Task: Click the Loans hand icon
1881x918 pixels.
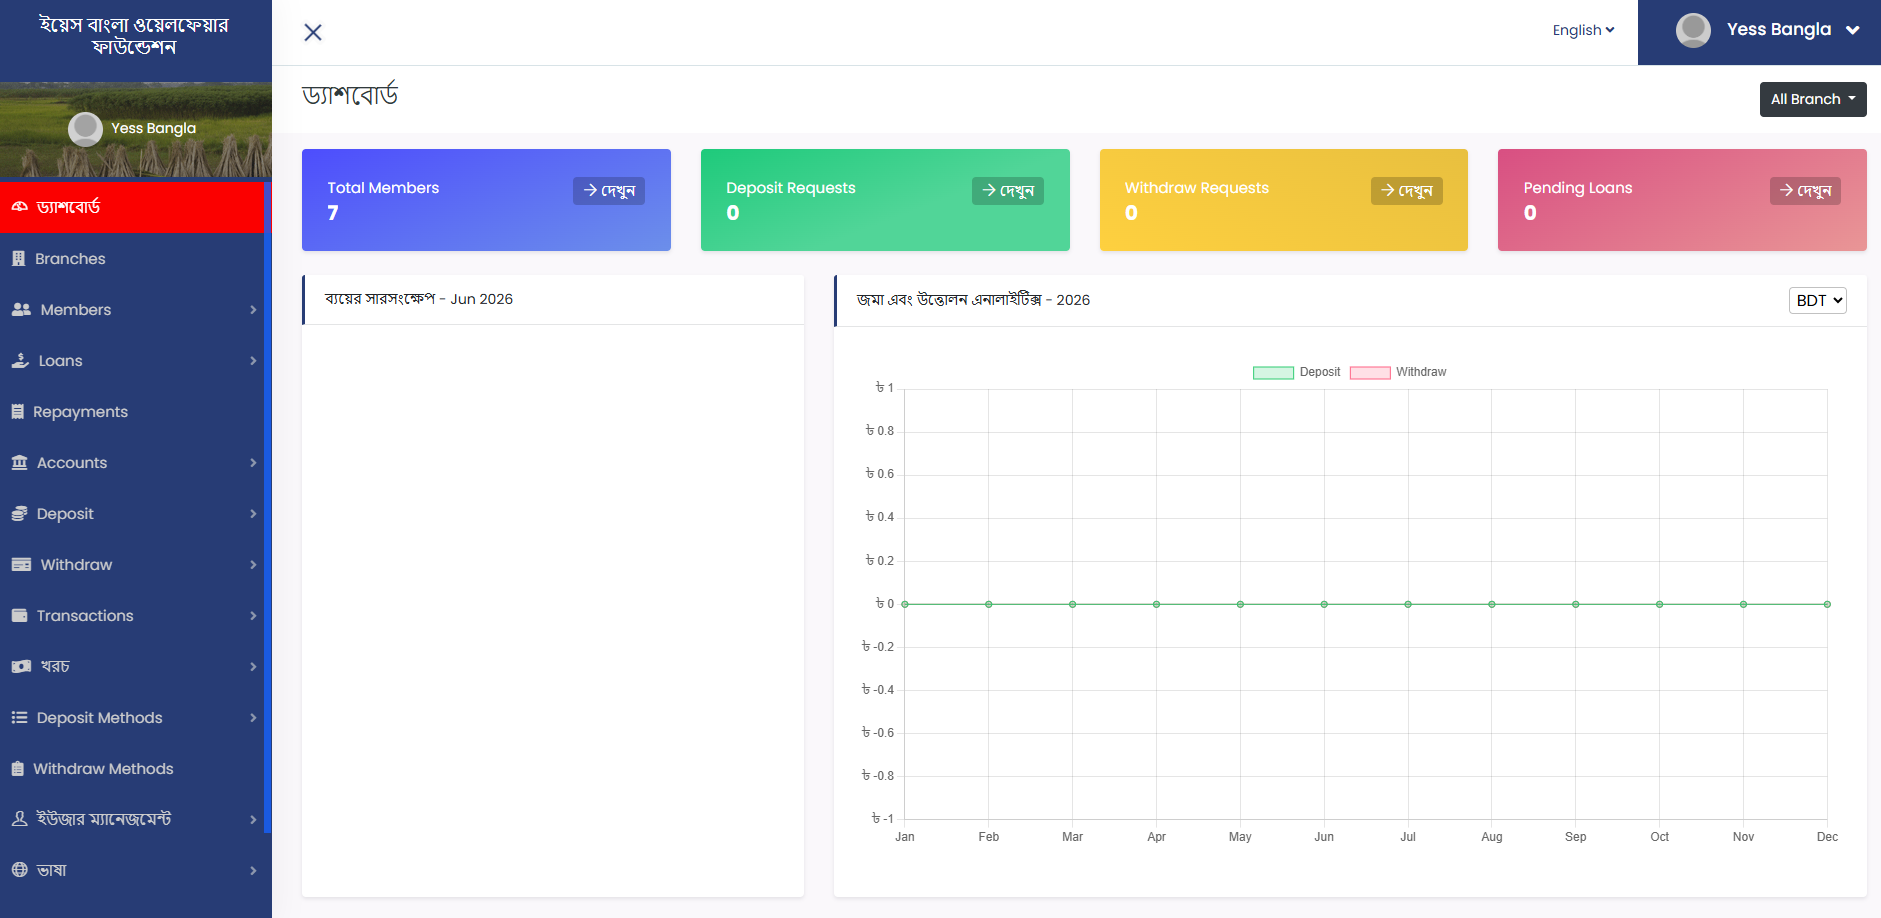Action: tap(20, 361)
